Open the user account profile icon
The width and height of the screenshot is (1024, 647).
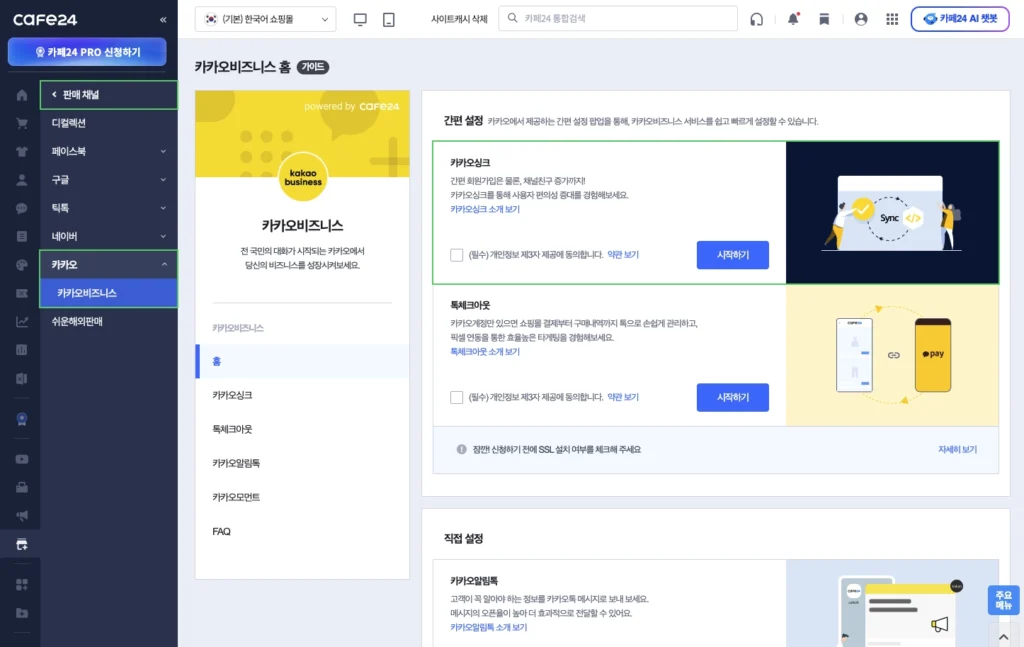coord(861,19)
